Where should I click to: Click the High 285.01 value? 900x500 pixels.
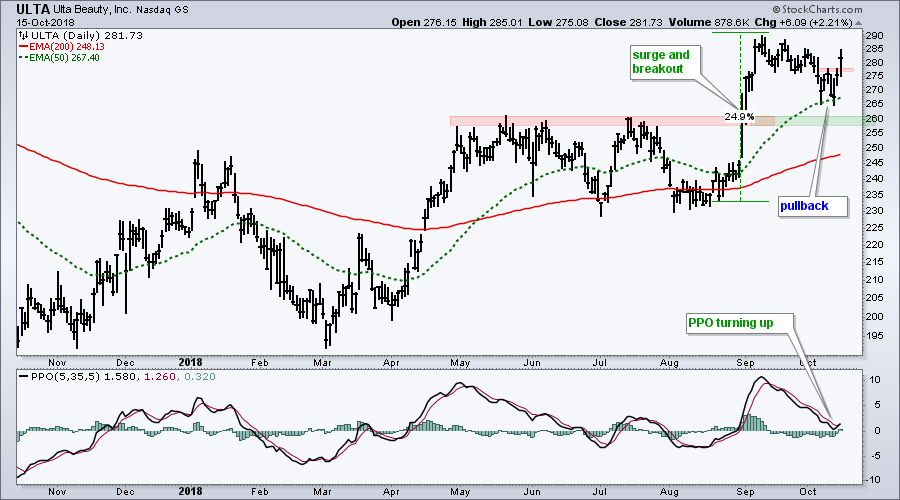pyautogui.click(x=491, y=22)
